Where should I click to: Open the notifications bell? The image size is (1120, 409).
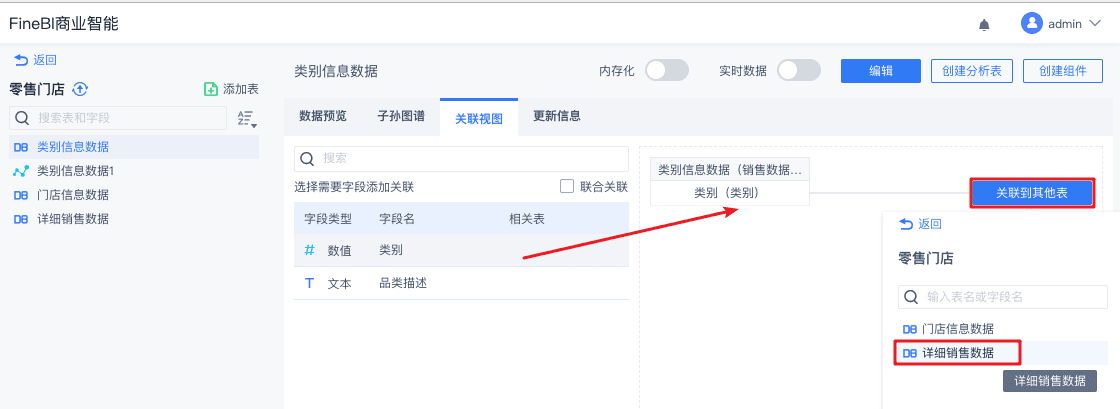click(984, 24)
